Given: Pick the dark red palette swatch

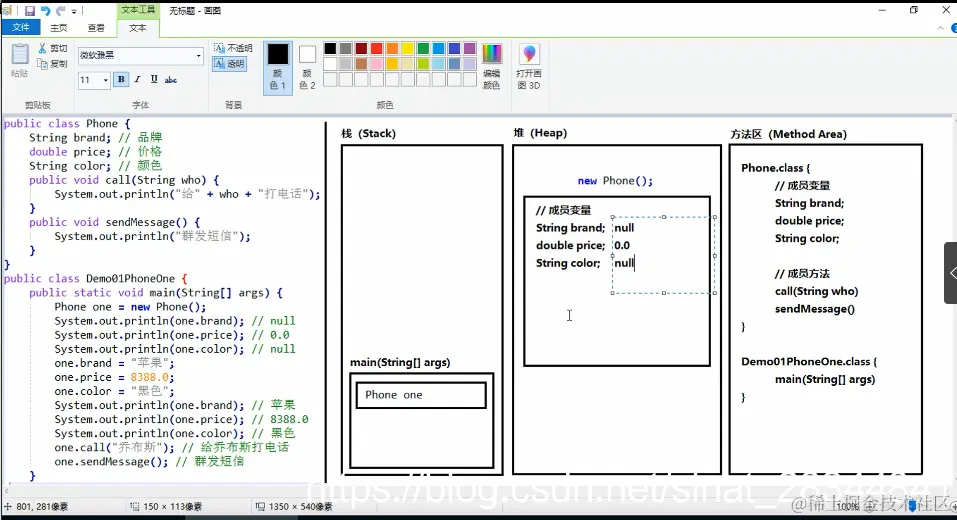Looking at the screenshot, I should coord(361,48).
